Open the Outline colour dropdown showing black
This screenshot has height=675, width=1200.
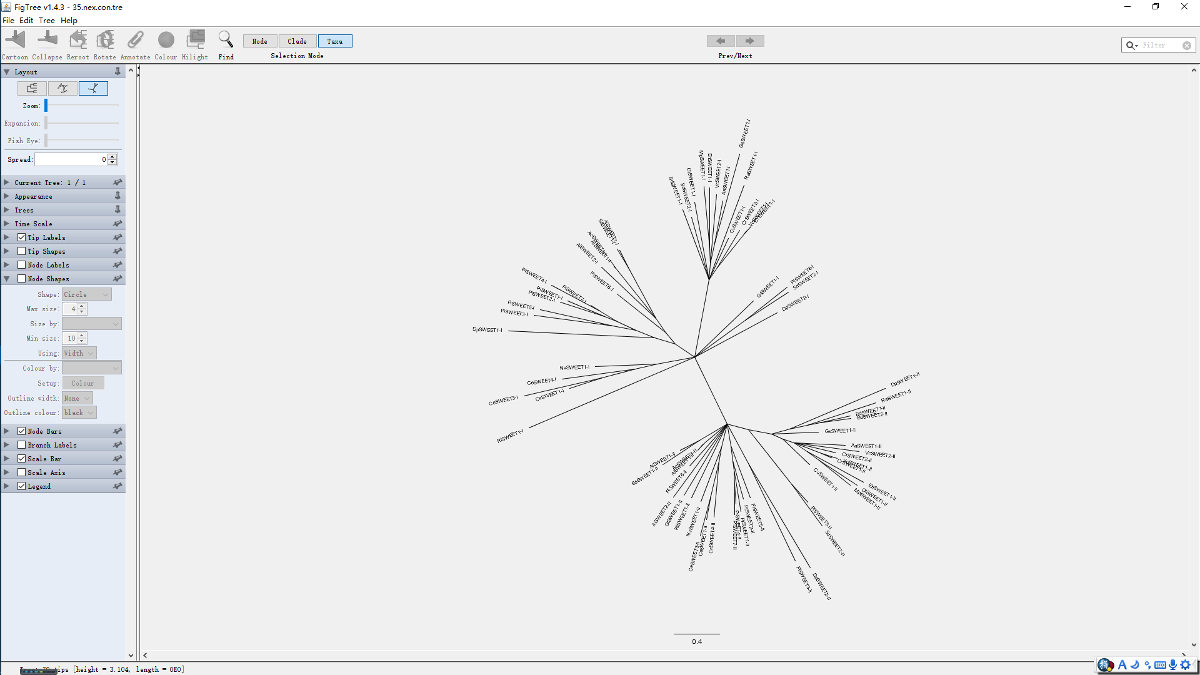click(x=79, y=412)
